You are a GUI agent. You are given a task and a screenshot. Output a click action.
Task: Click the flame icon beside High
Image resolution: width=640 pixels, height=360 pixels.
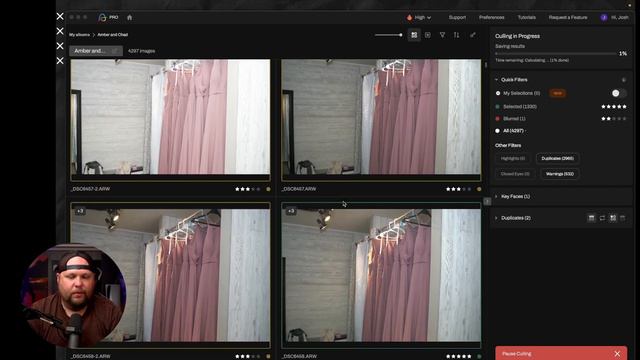pyautogui.click(x=409, y=18)
